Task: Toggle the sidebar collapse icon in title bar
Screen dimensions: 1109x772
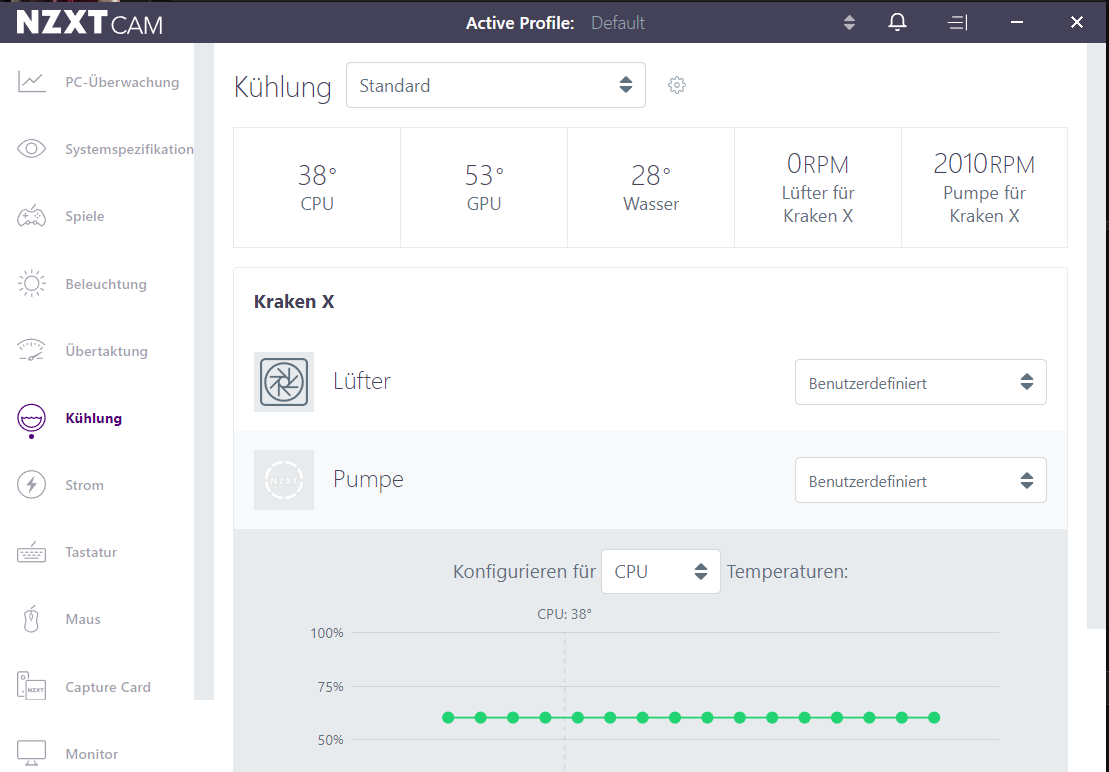Action: [958, 23]
